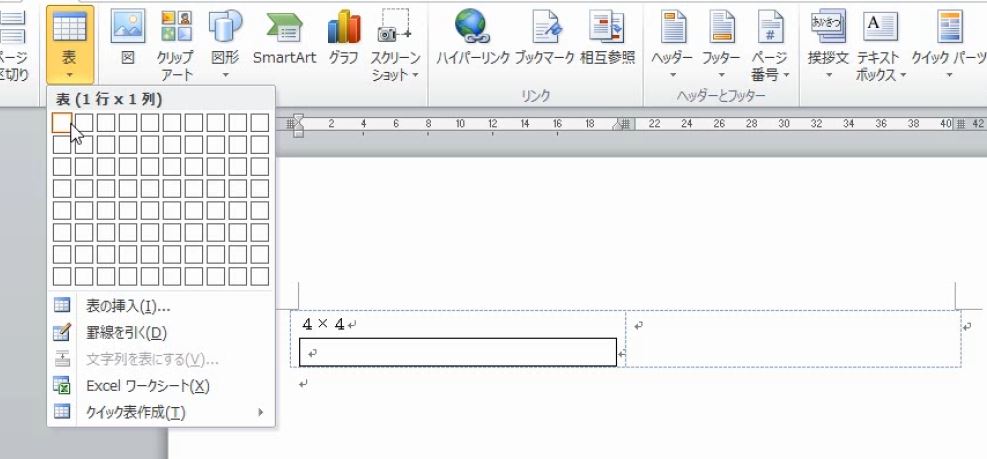Open the ページ番号 page number menu

click(x=770, y=45)
